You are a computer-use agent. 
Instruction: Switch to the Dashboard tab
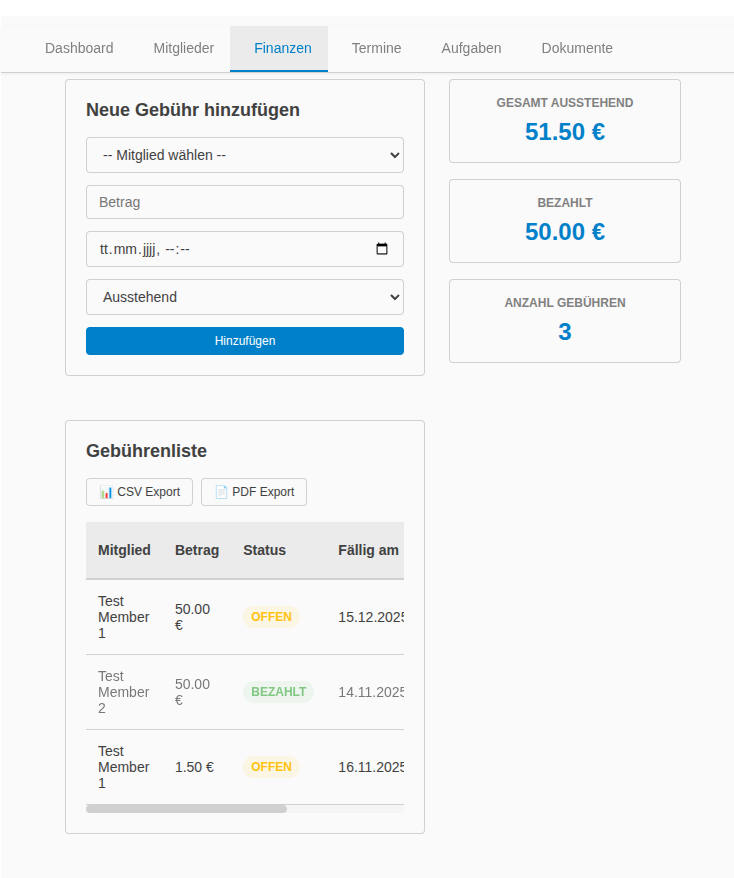pyautogui.click(x=79, y=48)
